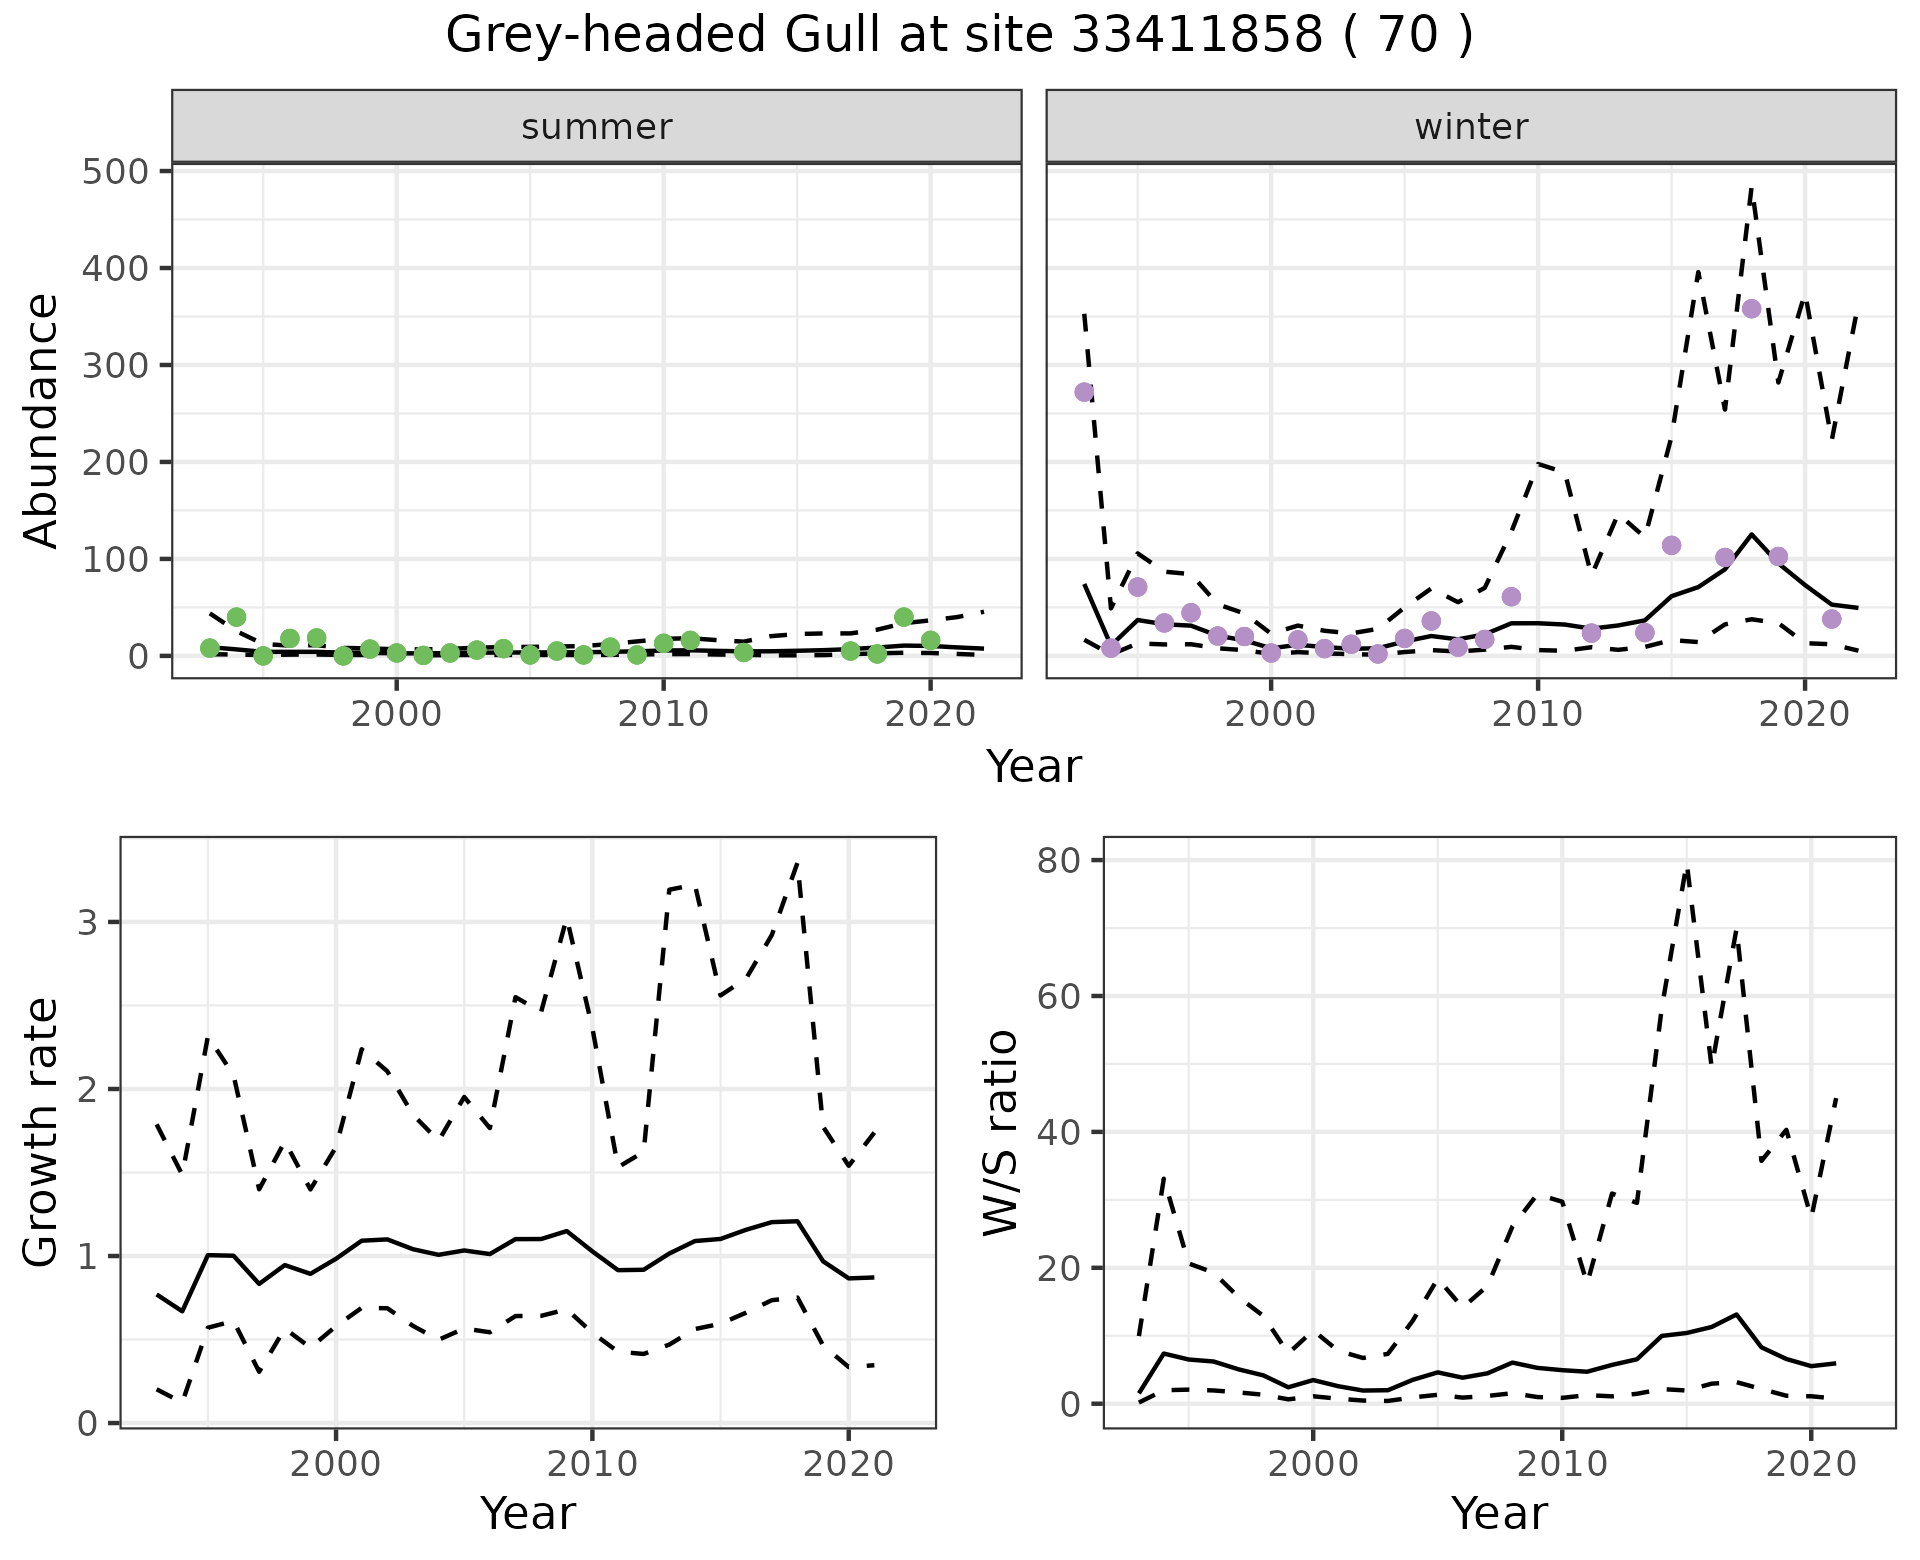Click the 2000 tick under Growth rate plot

coord(336,1465)
